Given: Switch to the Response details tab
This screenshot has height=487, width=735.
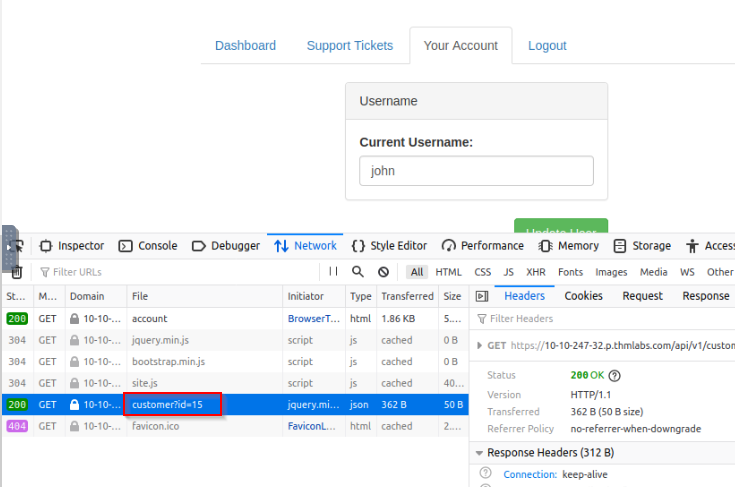Looking at the screenshot, I should coord(705,296).
